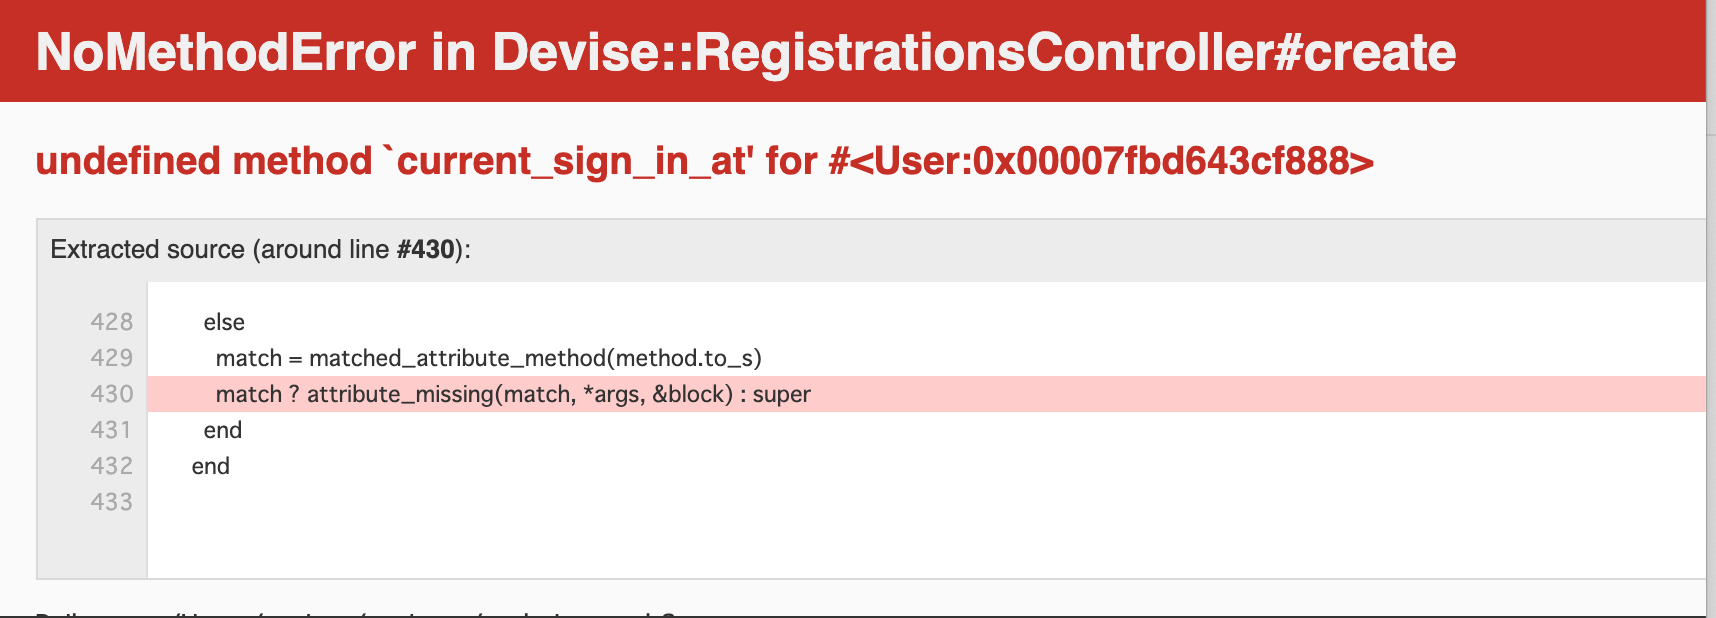Screen dimensions: 1716x618
Task: Click the NoMethodError page heading
Action: click(745, 52)
